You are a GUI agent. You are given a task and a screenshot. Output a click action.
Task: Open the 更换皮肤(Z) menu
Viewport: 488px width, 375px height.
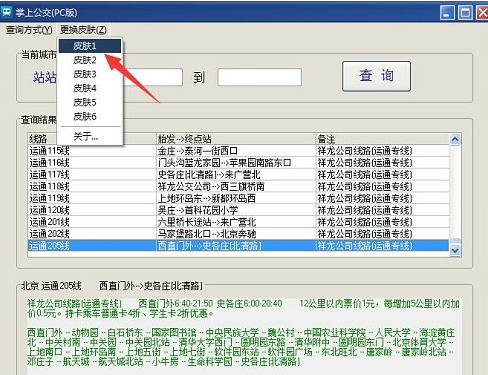click(x=83, y=30)
